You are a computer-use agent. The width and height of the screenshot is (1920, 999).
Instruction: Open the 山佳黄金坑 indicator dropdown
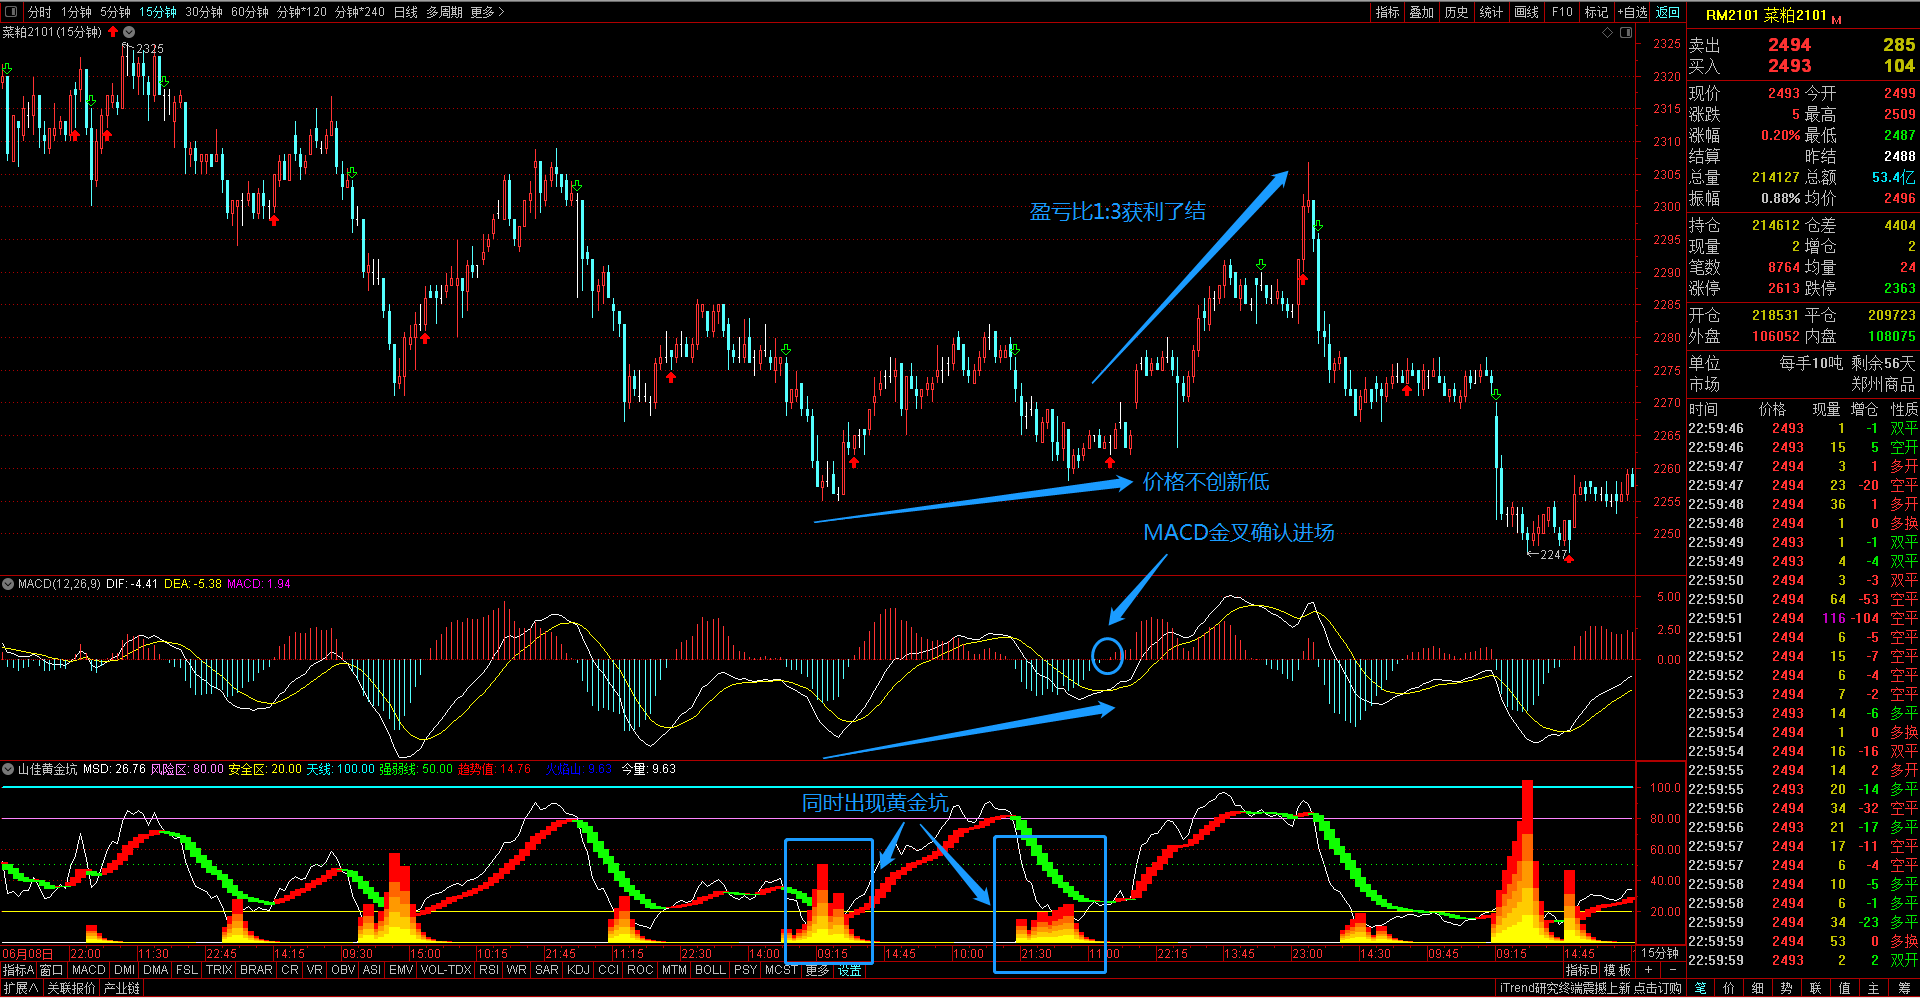click(8, 769)
